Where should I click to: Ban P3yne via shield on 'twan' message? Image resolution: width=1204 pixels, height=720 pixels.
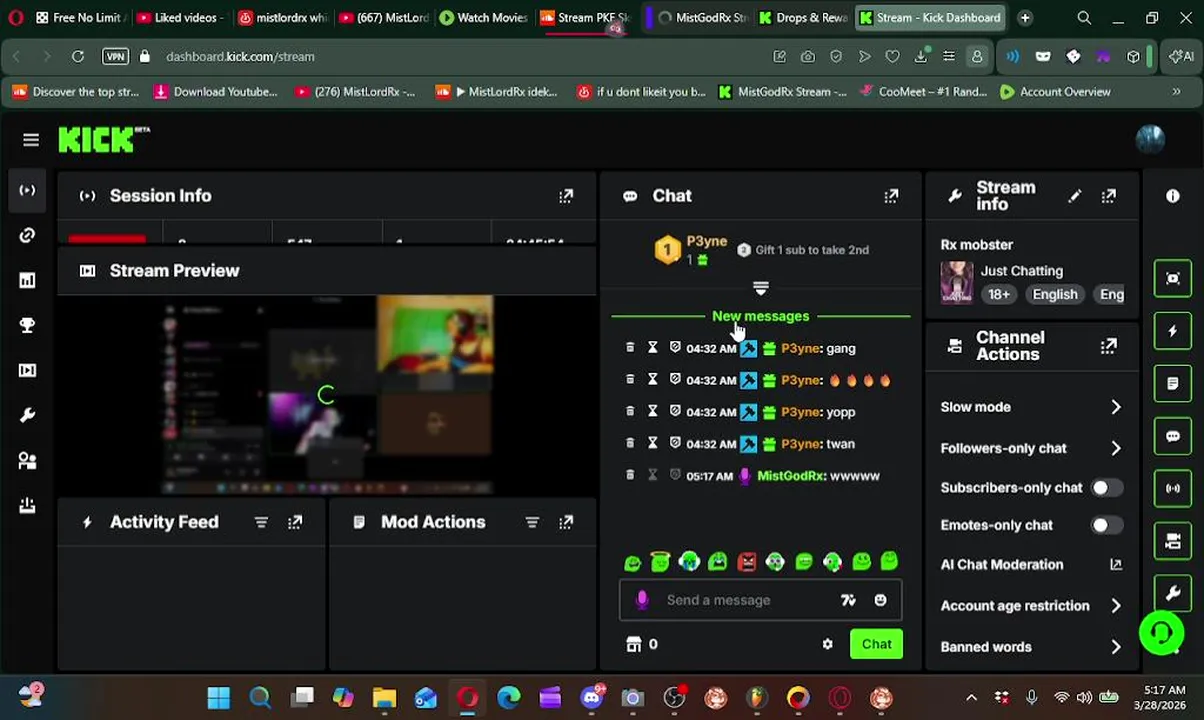[x=675, y=443]
